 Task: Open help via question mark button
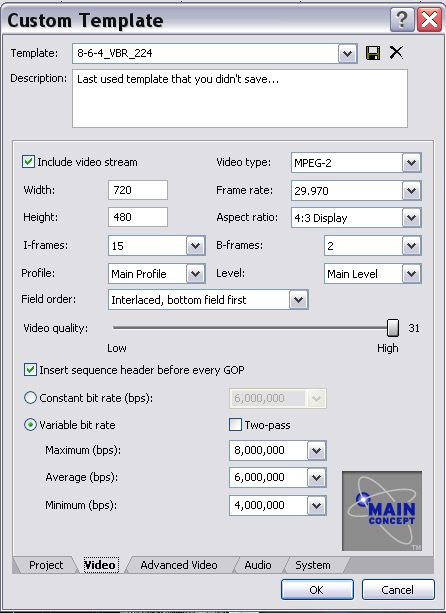click(x=402, y=20)
